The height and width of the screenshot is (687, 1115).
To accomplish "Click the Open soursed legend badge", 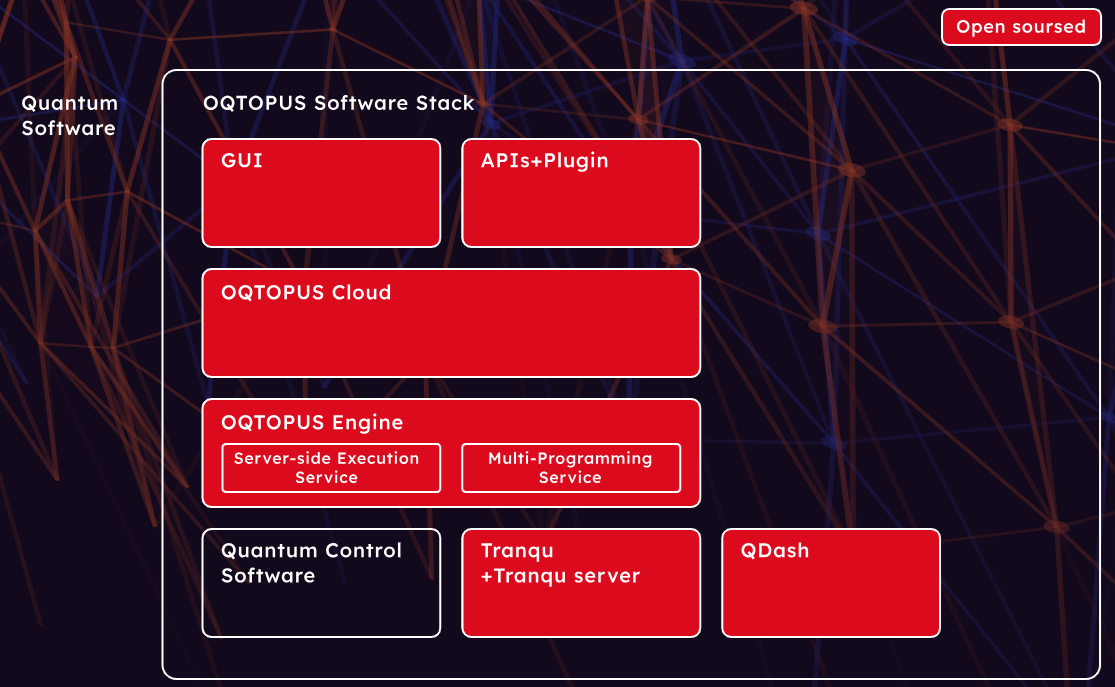I will coord(1021,27).
